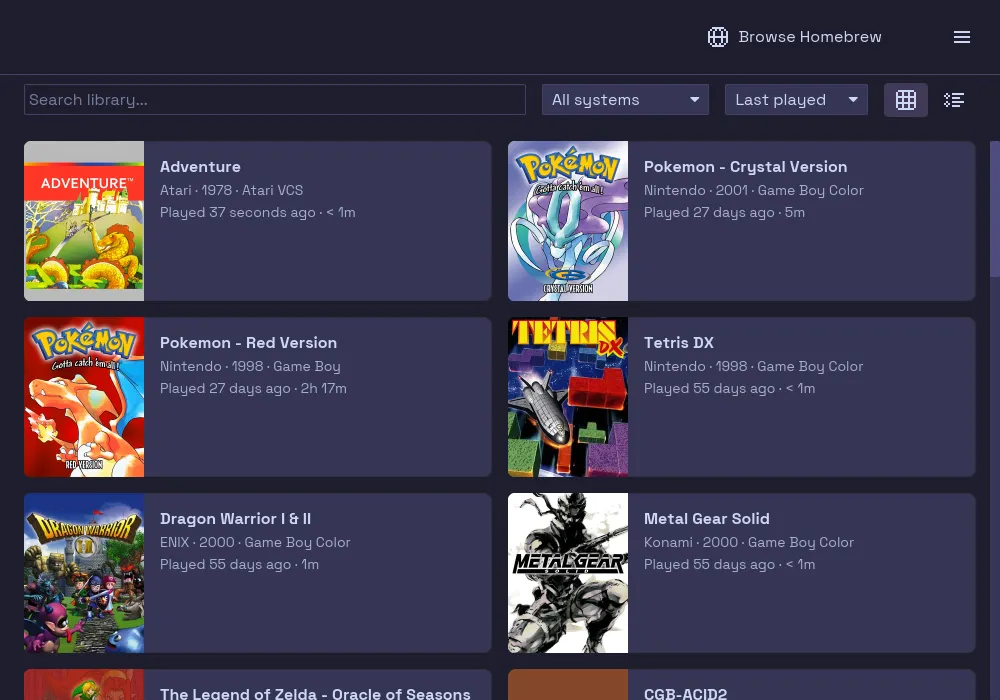Click 'Played 55 days ago · 1m' text
This screenshot has width=1000, height=700.
tap(239, 564)
